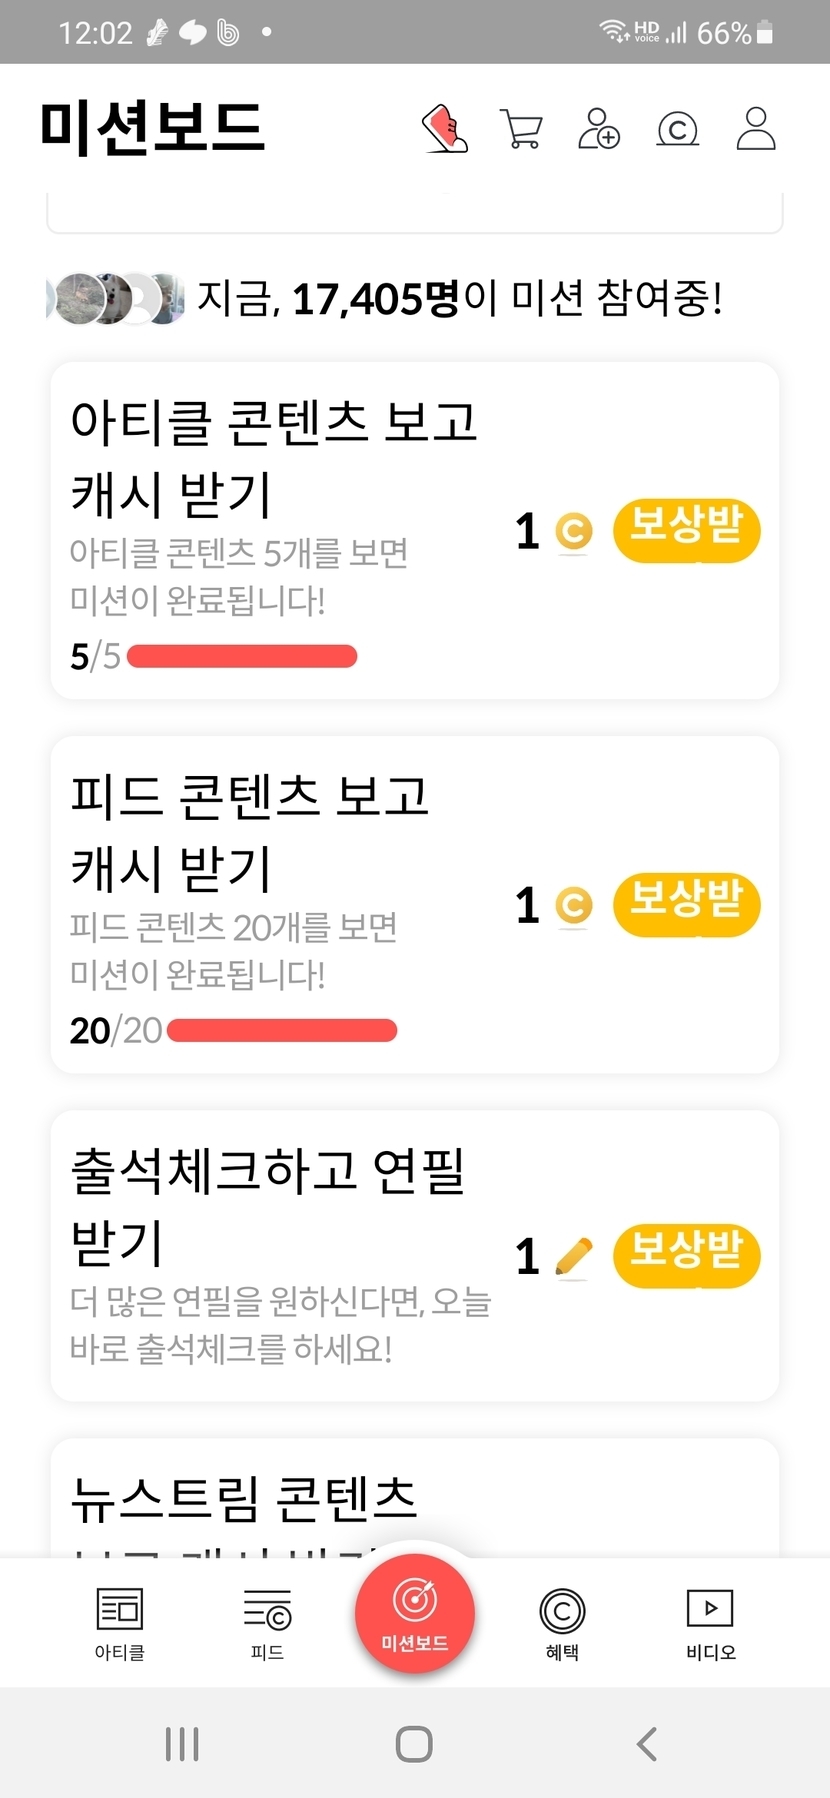This screenshot has height=1798, width=830.
Task: Switch to the 피드 tab
Action: coord(267,1624)
